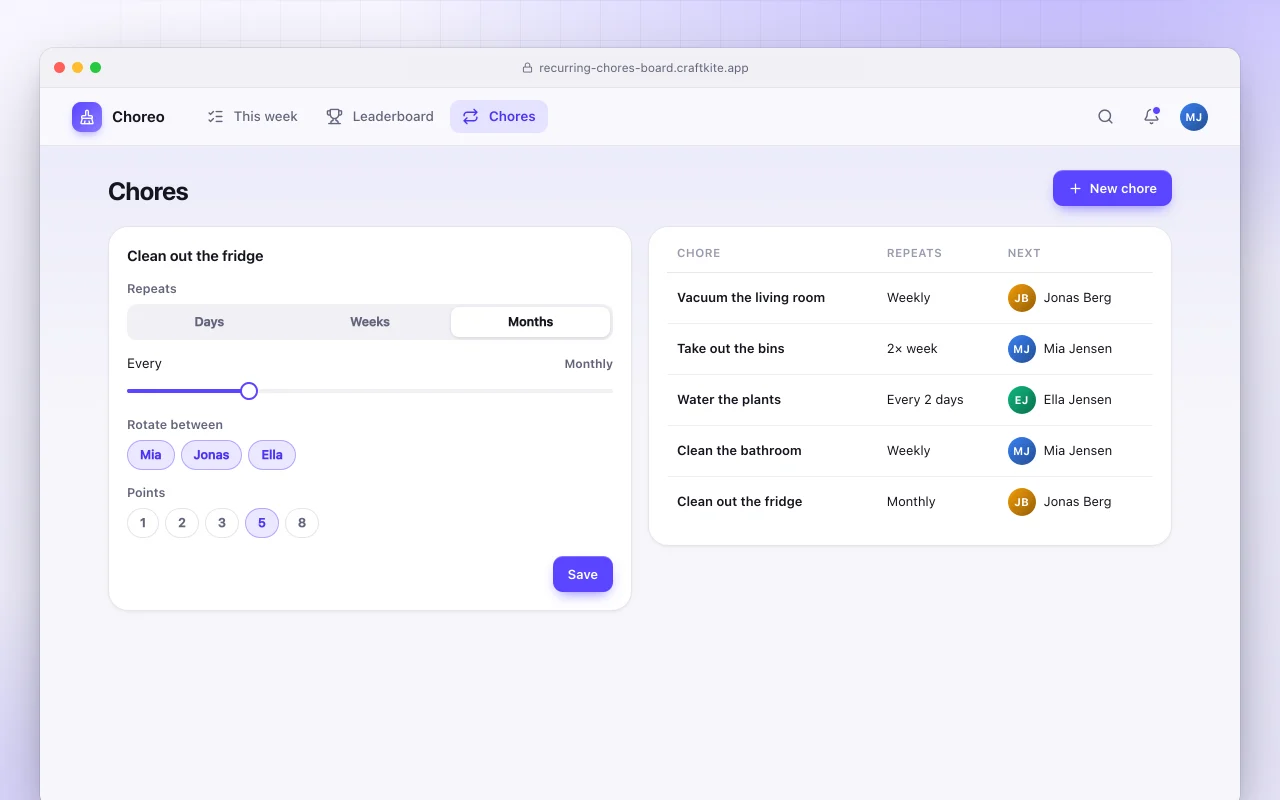Click the New chore button

1112,188
